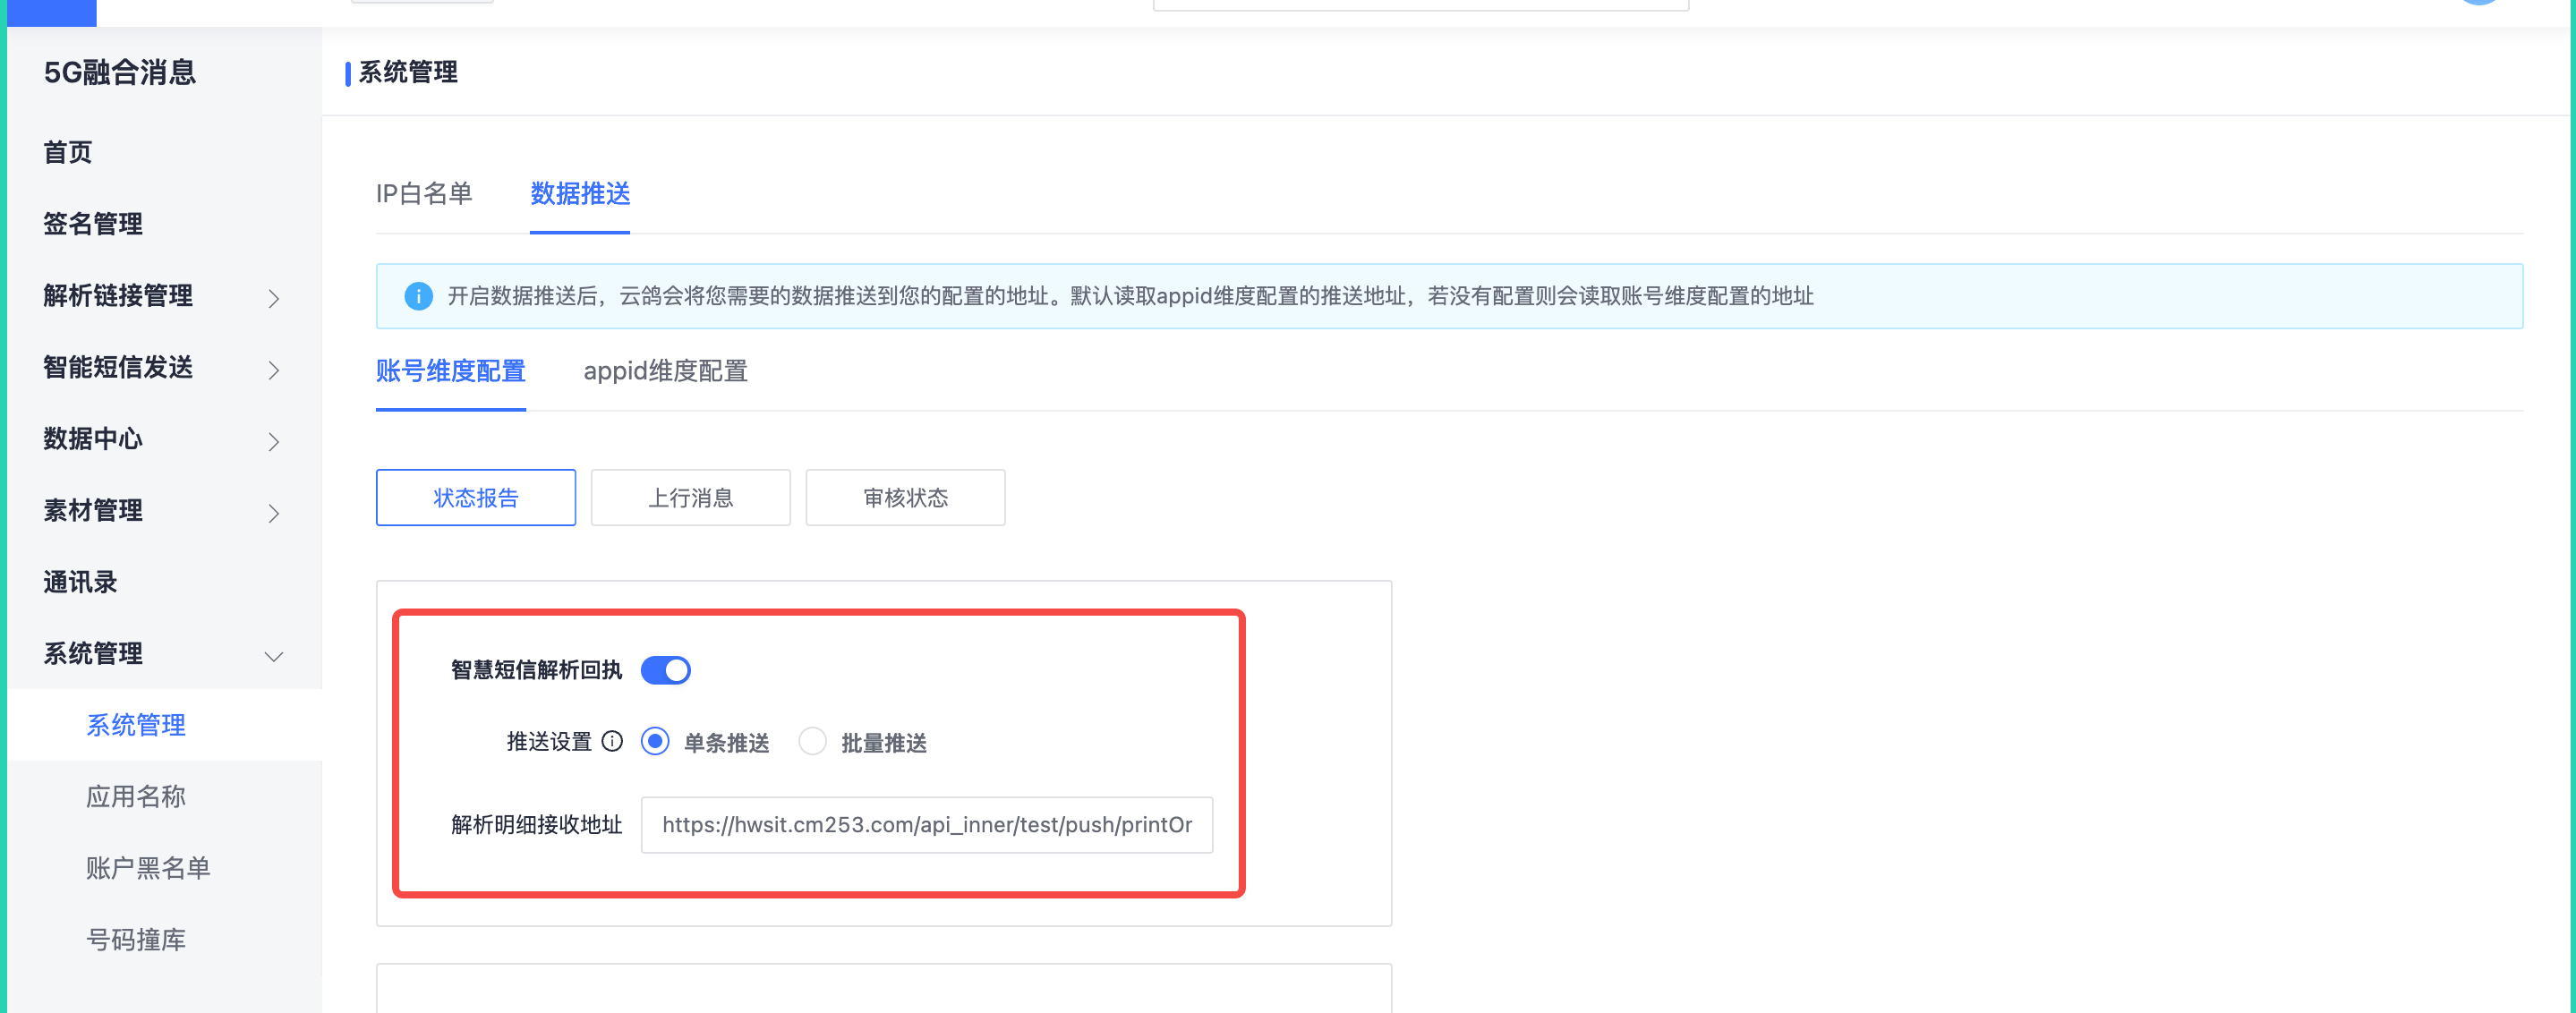
Task: Collapse the 系统管理 sidebar section
Action: pyautogui.click(x=161, y=654)
